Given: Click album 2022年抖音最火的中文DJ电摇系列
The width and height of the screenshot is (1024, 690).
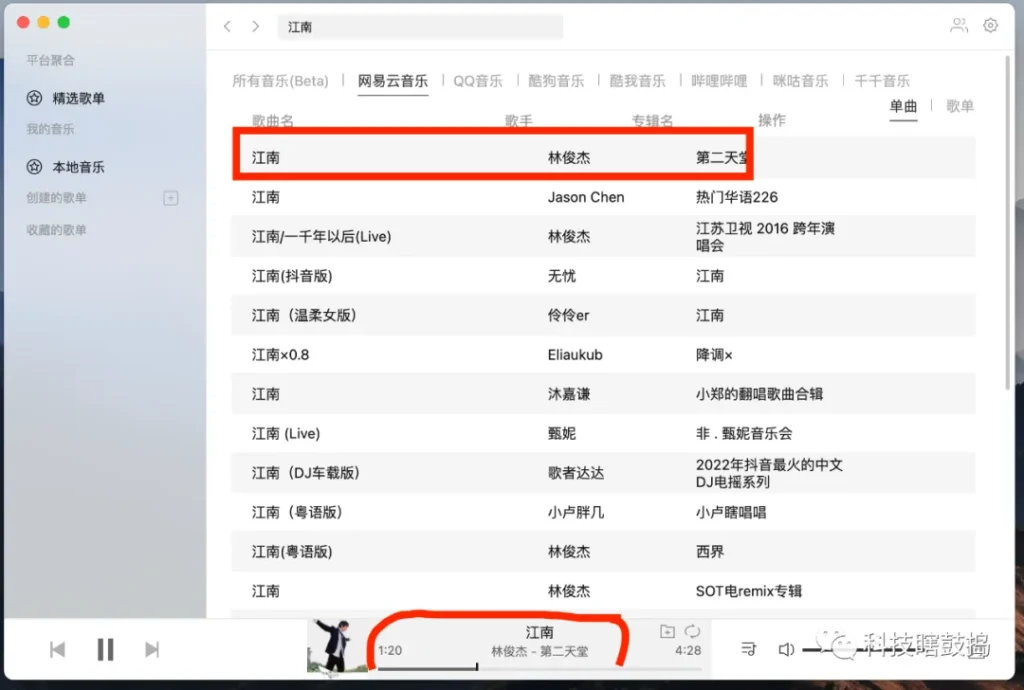Looking at the screenshot, I should tap(769, 473).
